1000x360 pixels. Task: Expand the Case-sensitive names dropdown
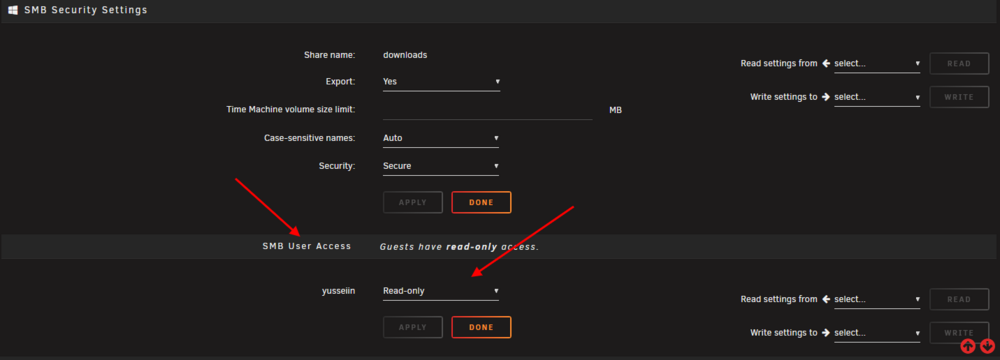(441, 138)
